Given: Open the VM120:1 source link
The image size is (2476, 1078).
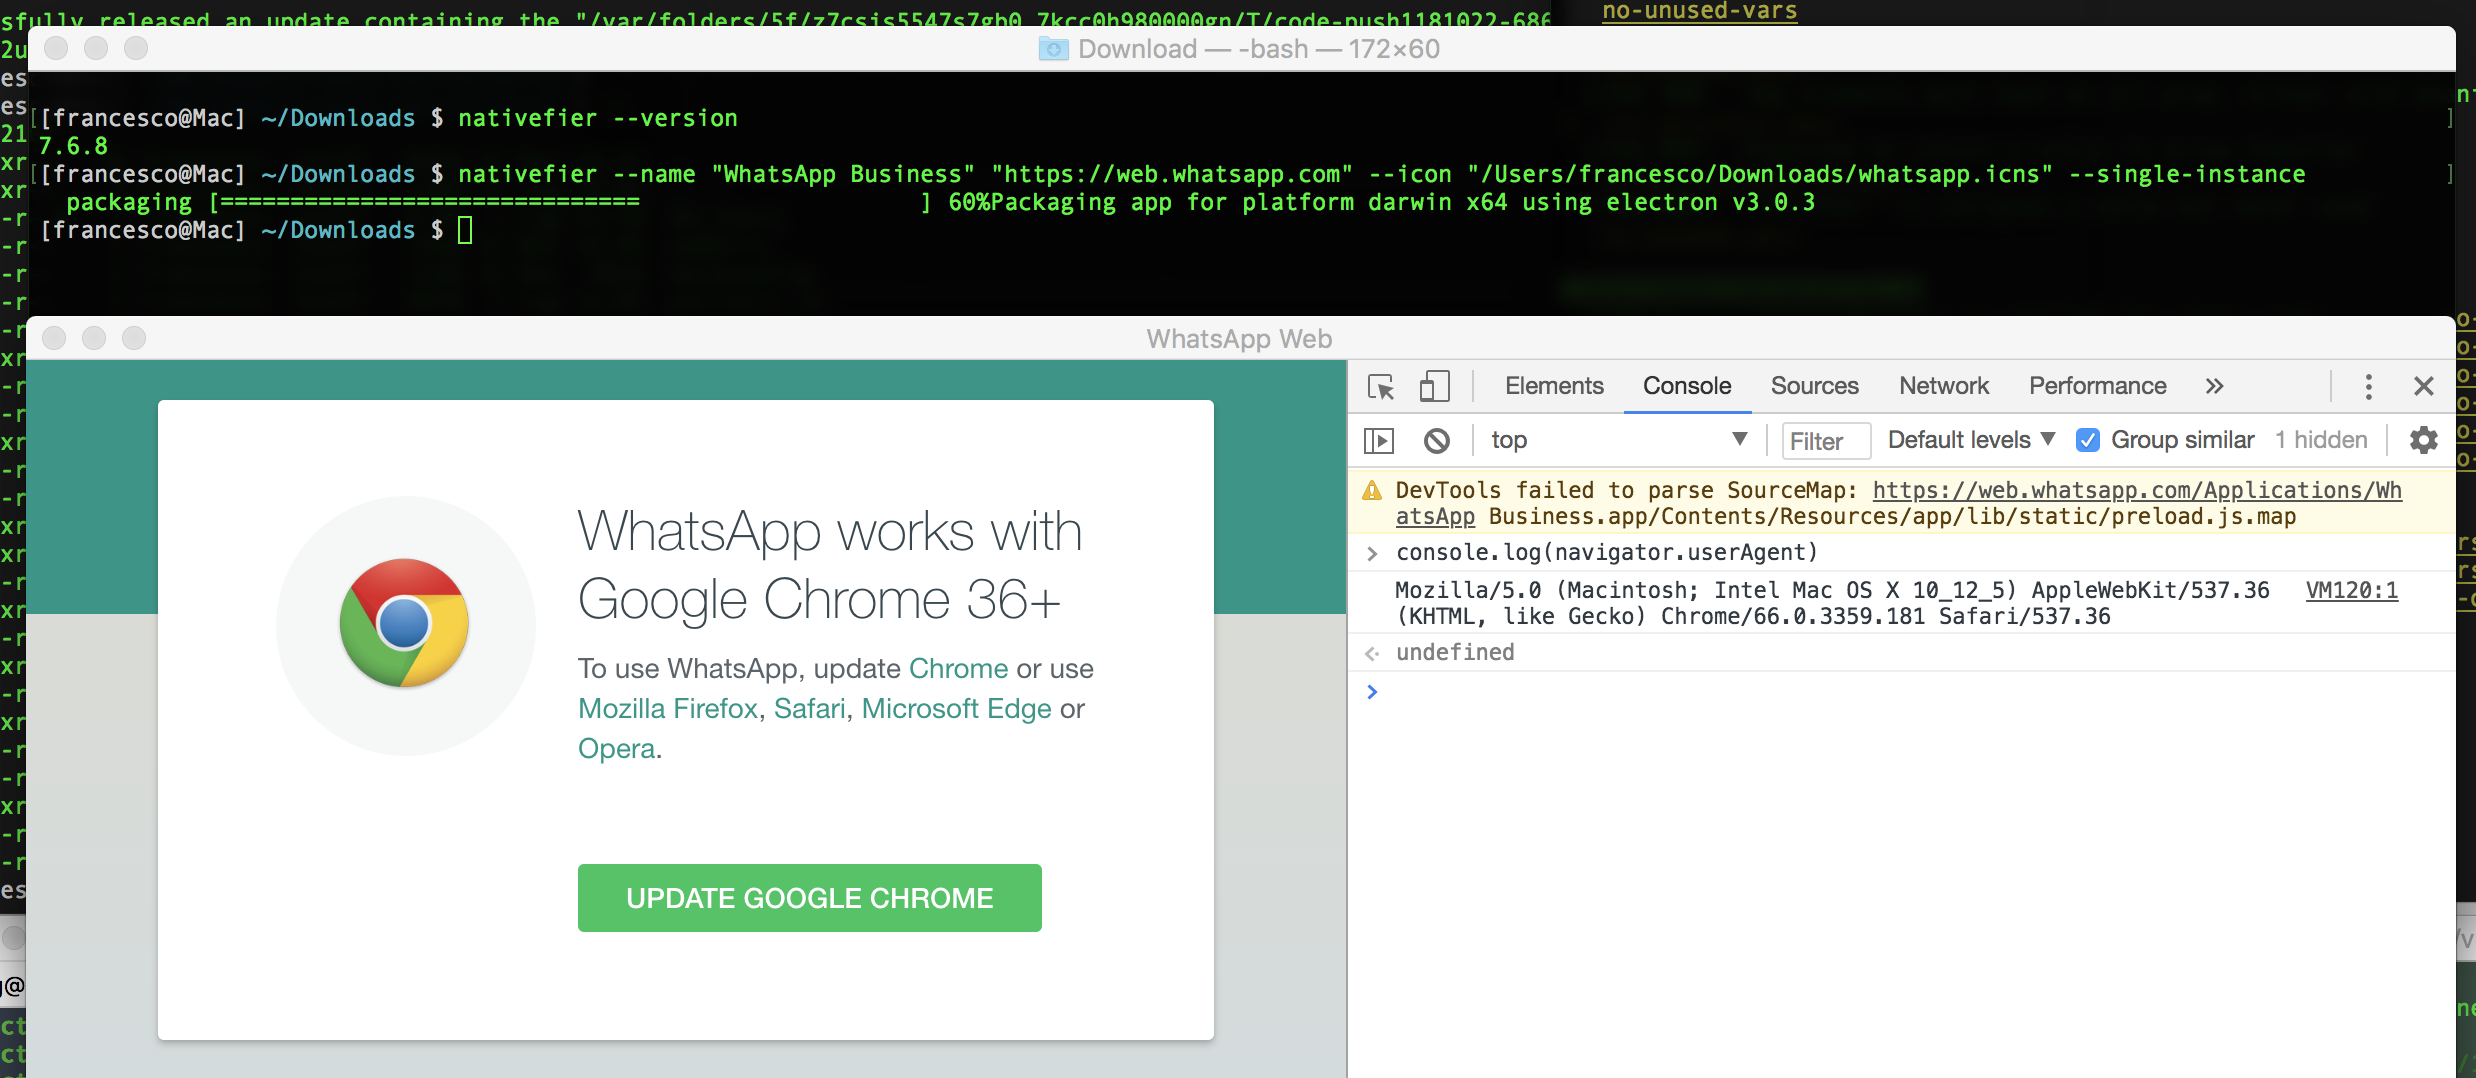Looking at the screenshot, I should [2351, 590].
